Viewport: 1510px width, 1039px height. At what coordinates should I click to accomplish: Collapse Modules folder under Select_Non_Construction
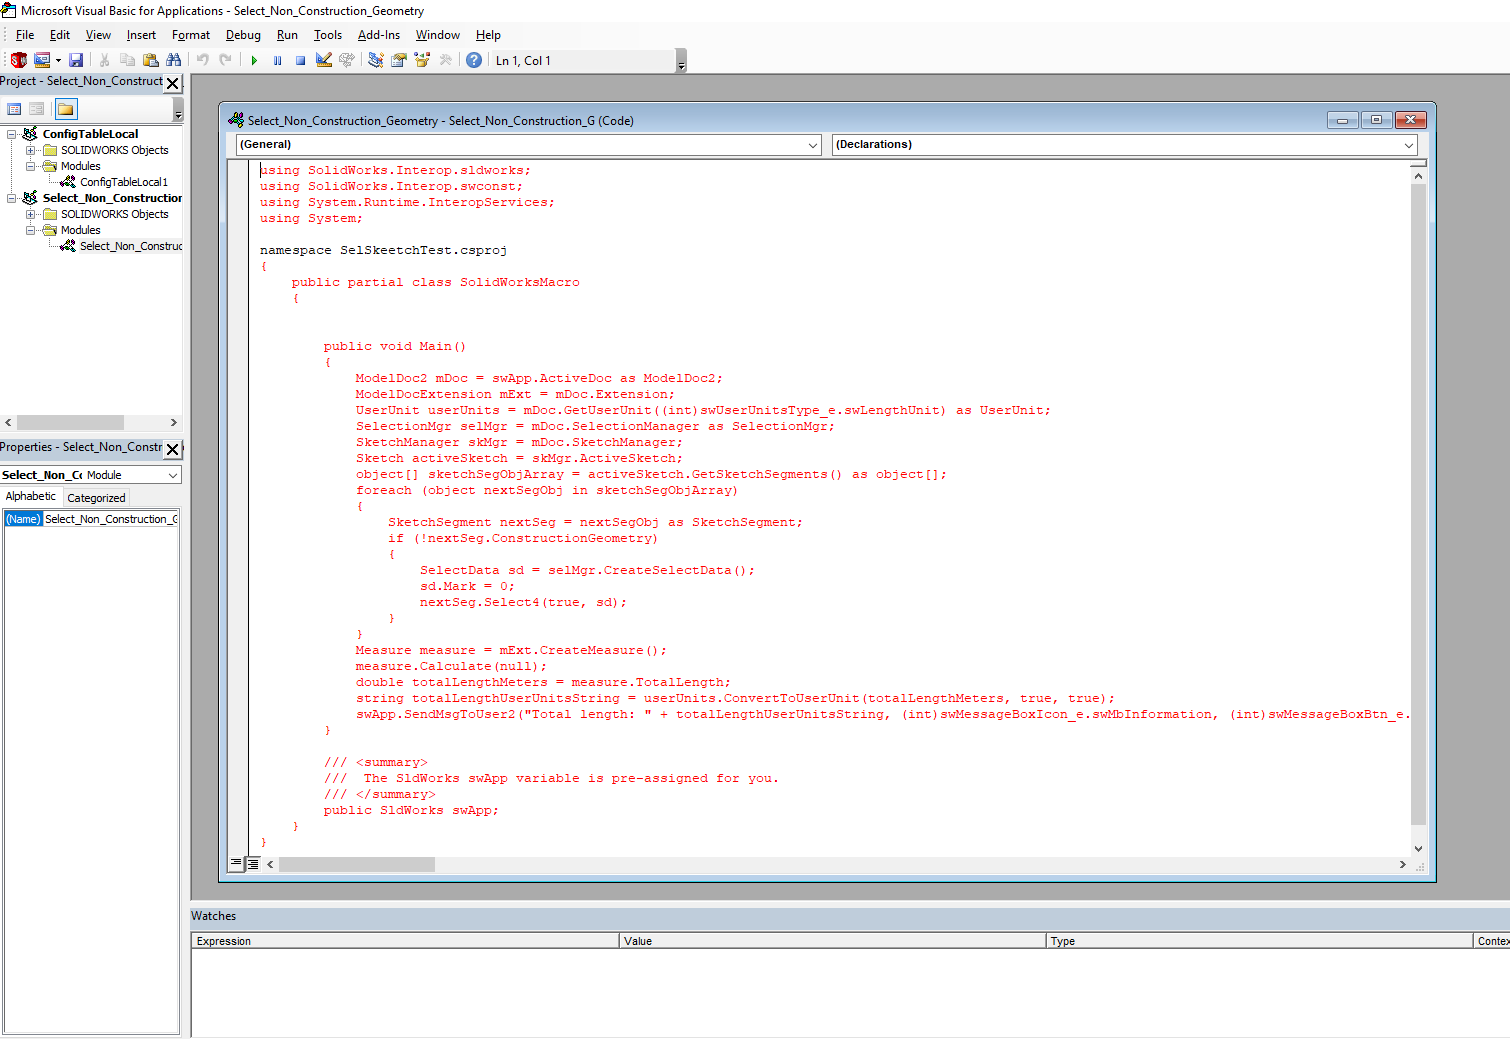click(30, 230)
